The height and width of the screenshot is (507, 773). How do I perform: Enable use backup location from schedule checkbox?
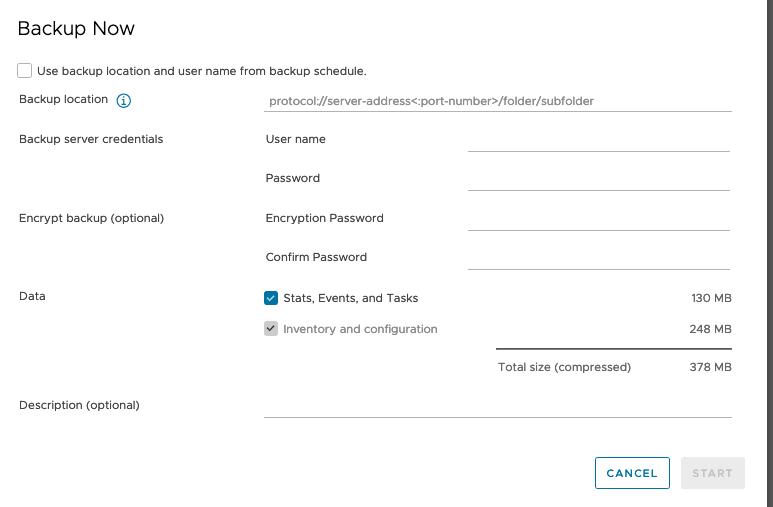pyautogui.click(x=25, y=71)
